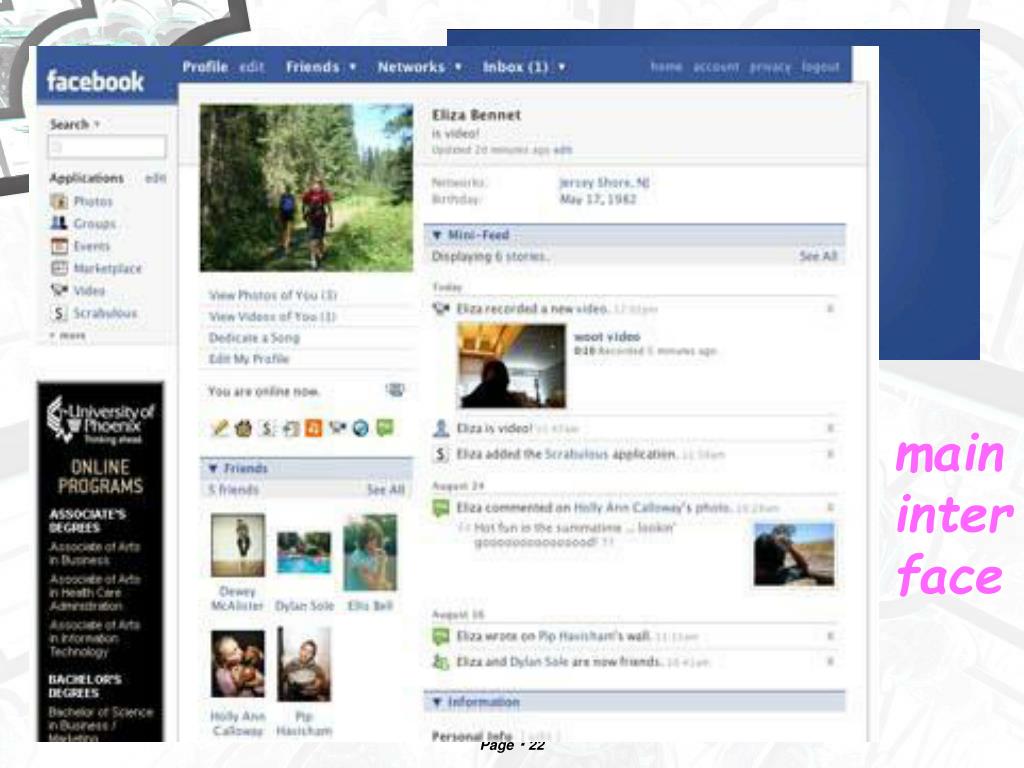Click friends icon beside Dylan Sole friendship story
Screen dimensions: 1024x768
click(x=441, y=662)
